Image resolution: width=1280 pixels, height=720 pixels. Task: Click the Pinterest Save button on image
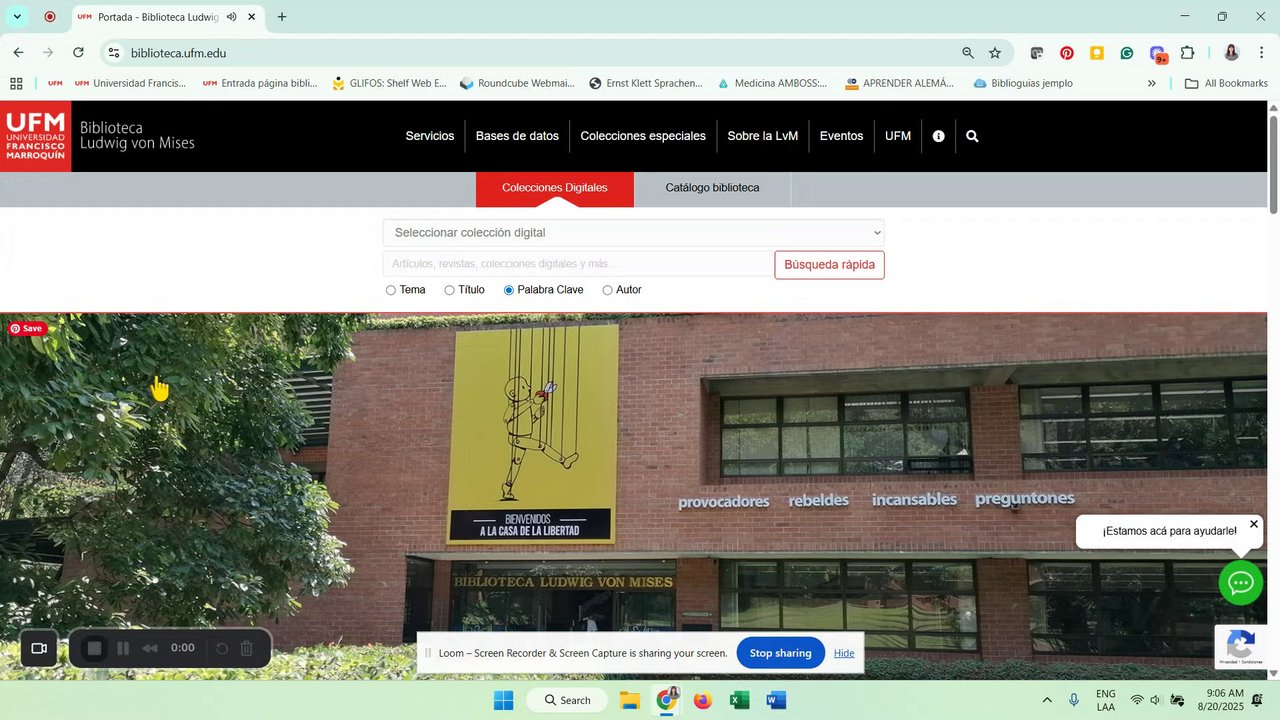point(27,328)
